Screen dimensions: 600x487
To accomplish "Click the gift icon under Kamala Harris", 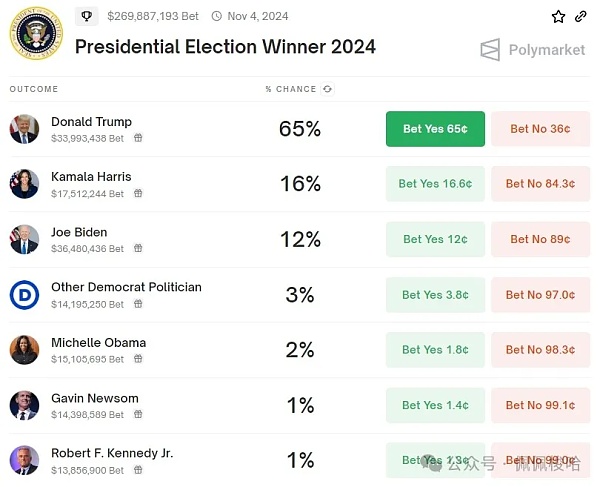I will tap(138, 194).
